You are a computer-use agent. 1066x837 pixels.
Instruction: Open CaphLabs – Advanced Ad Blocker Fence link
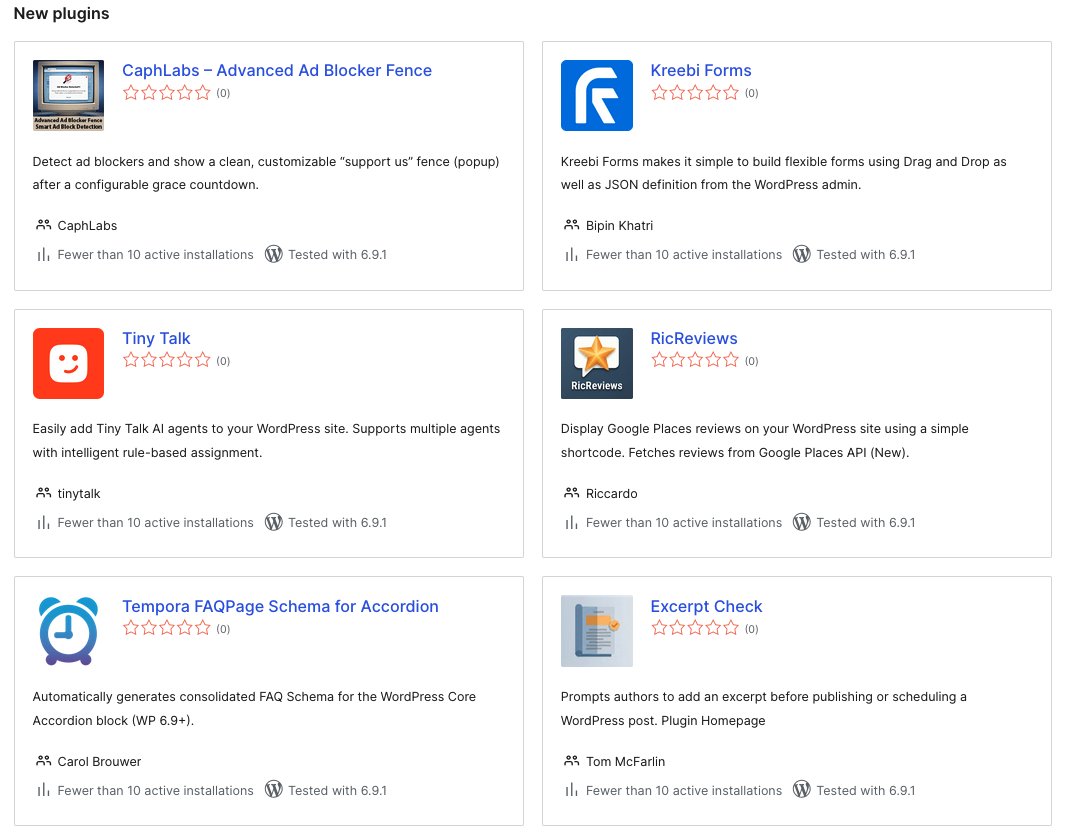[277, 70]
